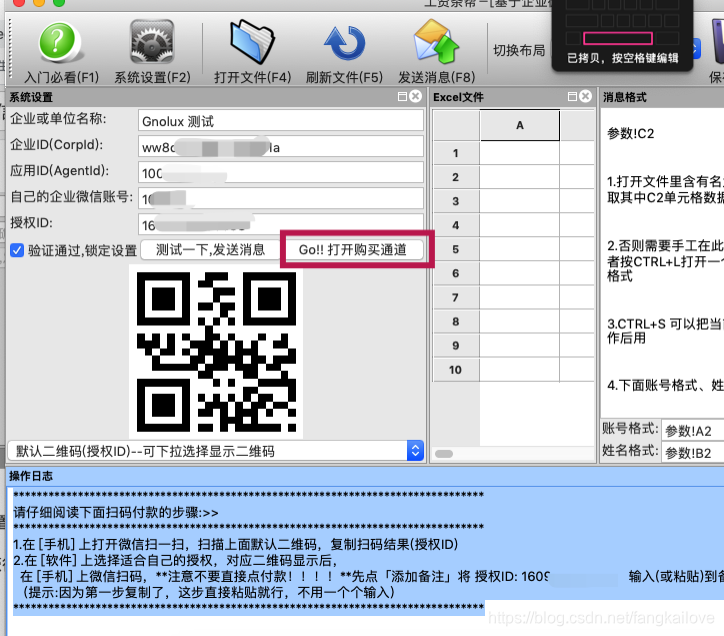The image size is (724, 636).
Task: Select row 1 header in Excel文件
Action: coord(456,153)
